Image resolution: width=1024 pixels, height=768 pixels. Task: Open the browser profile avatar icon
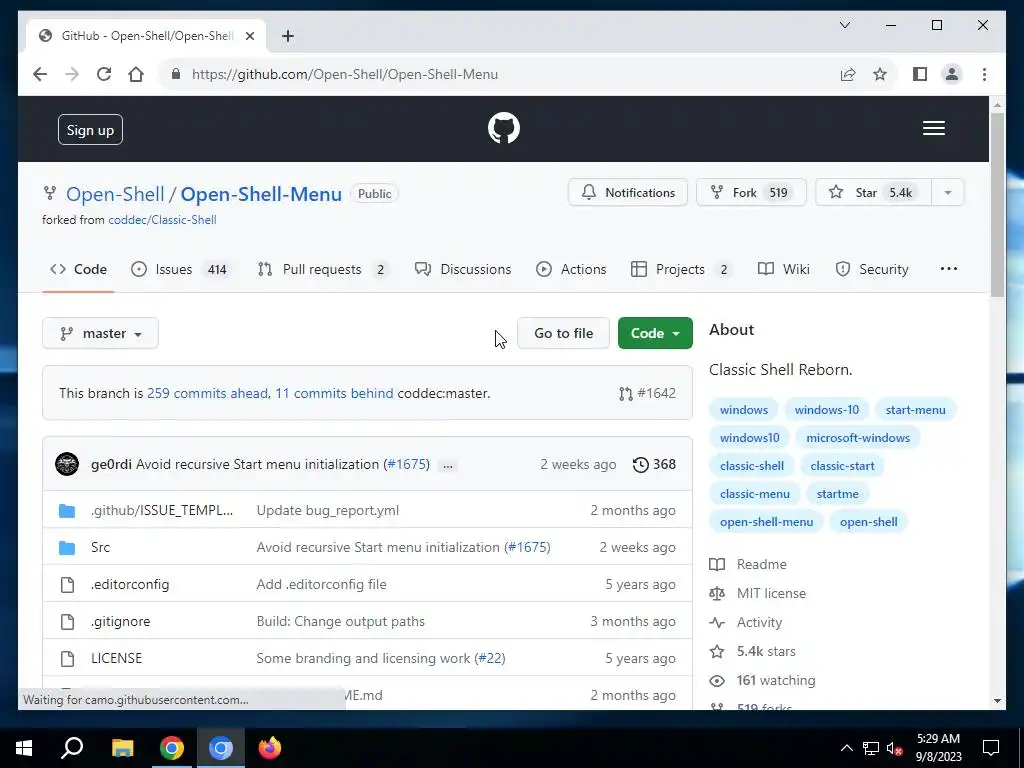(952, 74)
